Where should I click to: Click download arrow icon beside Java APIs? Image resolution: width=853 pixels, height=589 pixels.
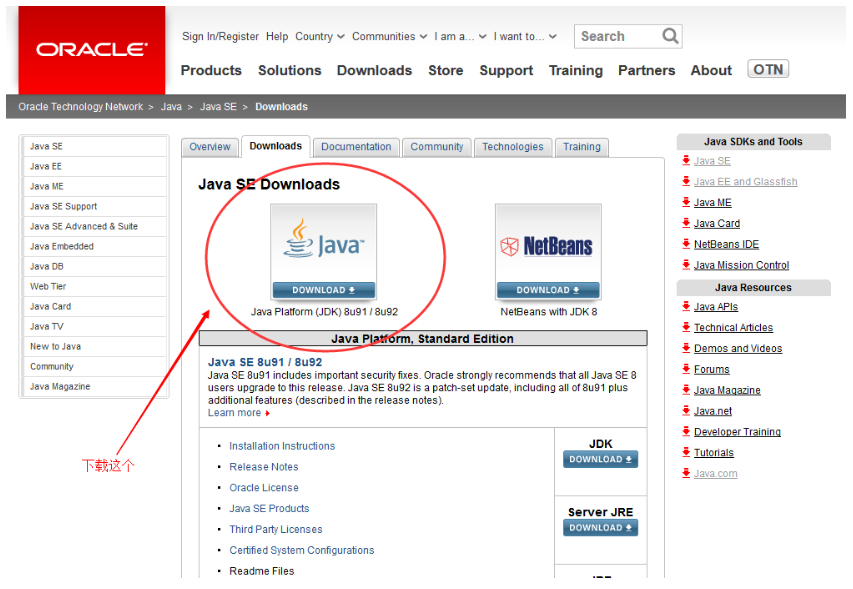[x=686, y=306]
